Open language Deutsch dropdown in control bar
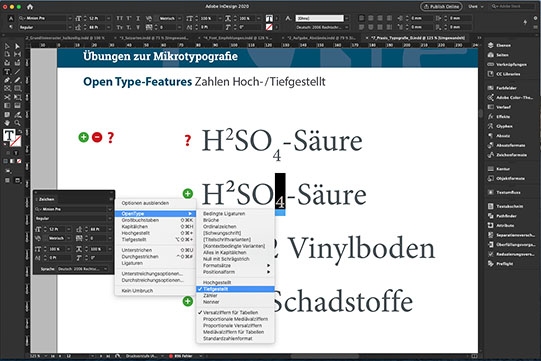 (346, 27)
